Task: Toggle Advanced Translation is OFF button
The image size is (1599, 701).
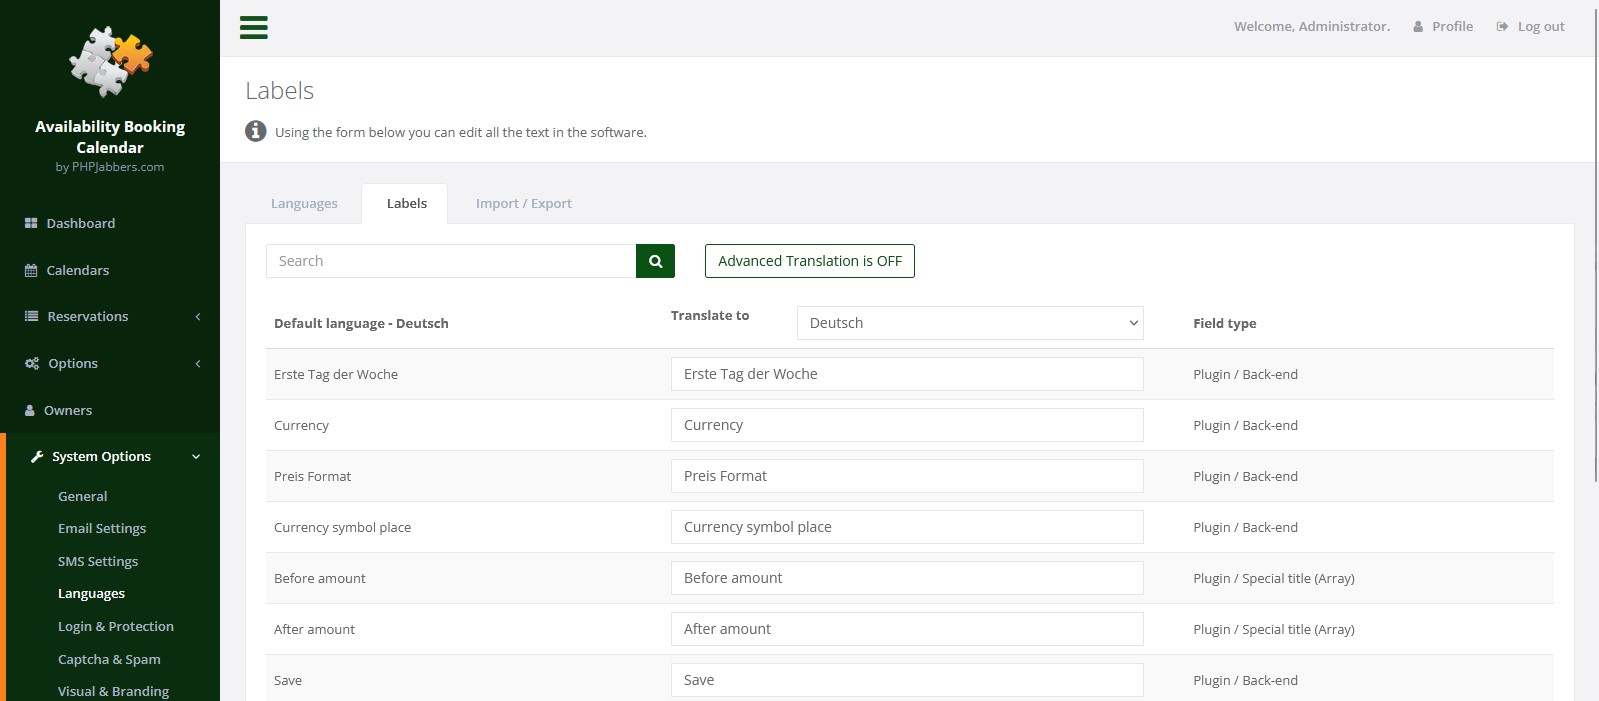Action: (x=809, y=261)
